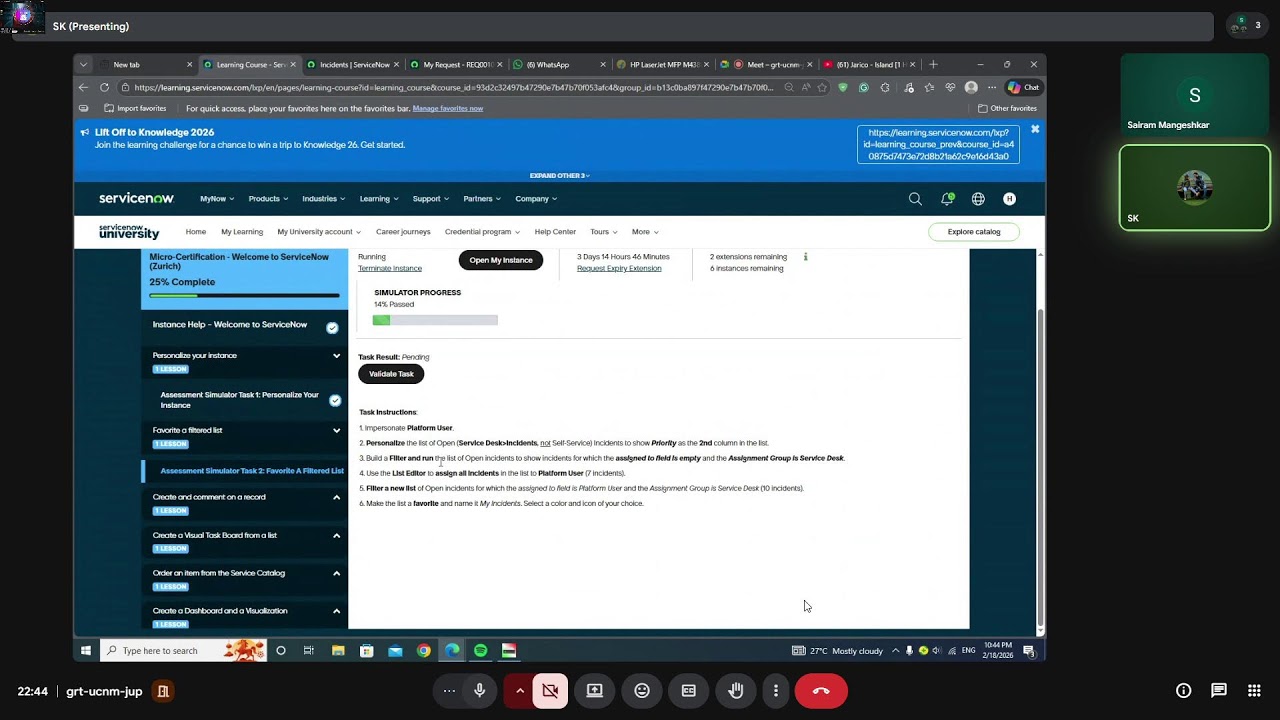Image resolution: width=1280 pixels, height=720 pixels.
Task: Open Meet more options menu
Action: point(776,691)
